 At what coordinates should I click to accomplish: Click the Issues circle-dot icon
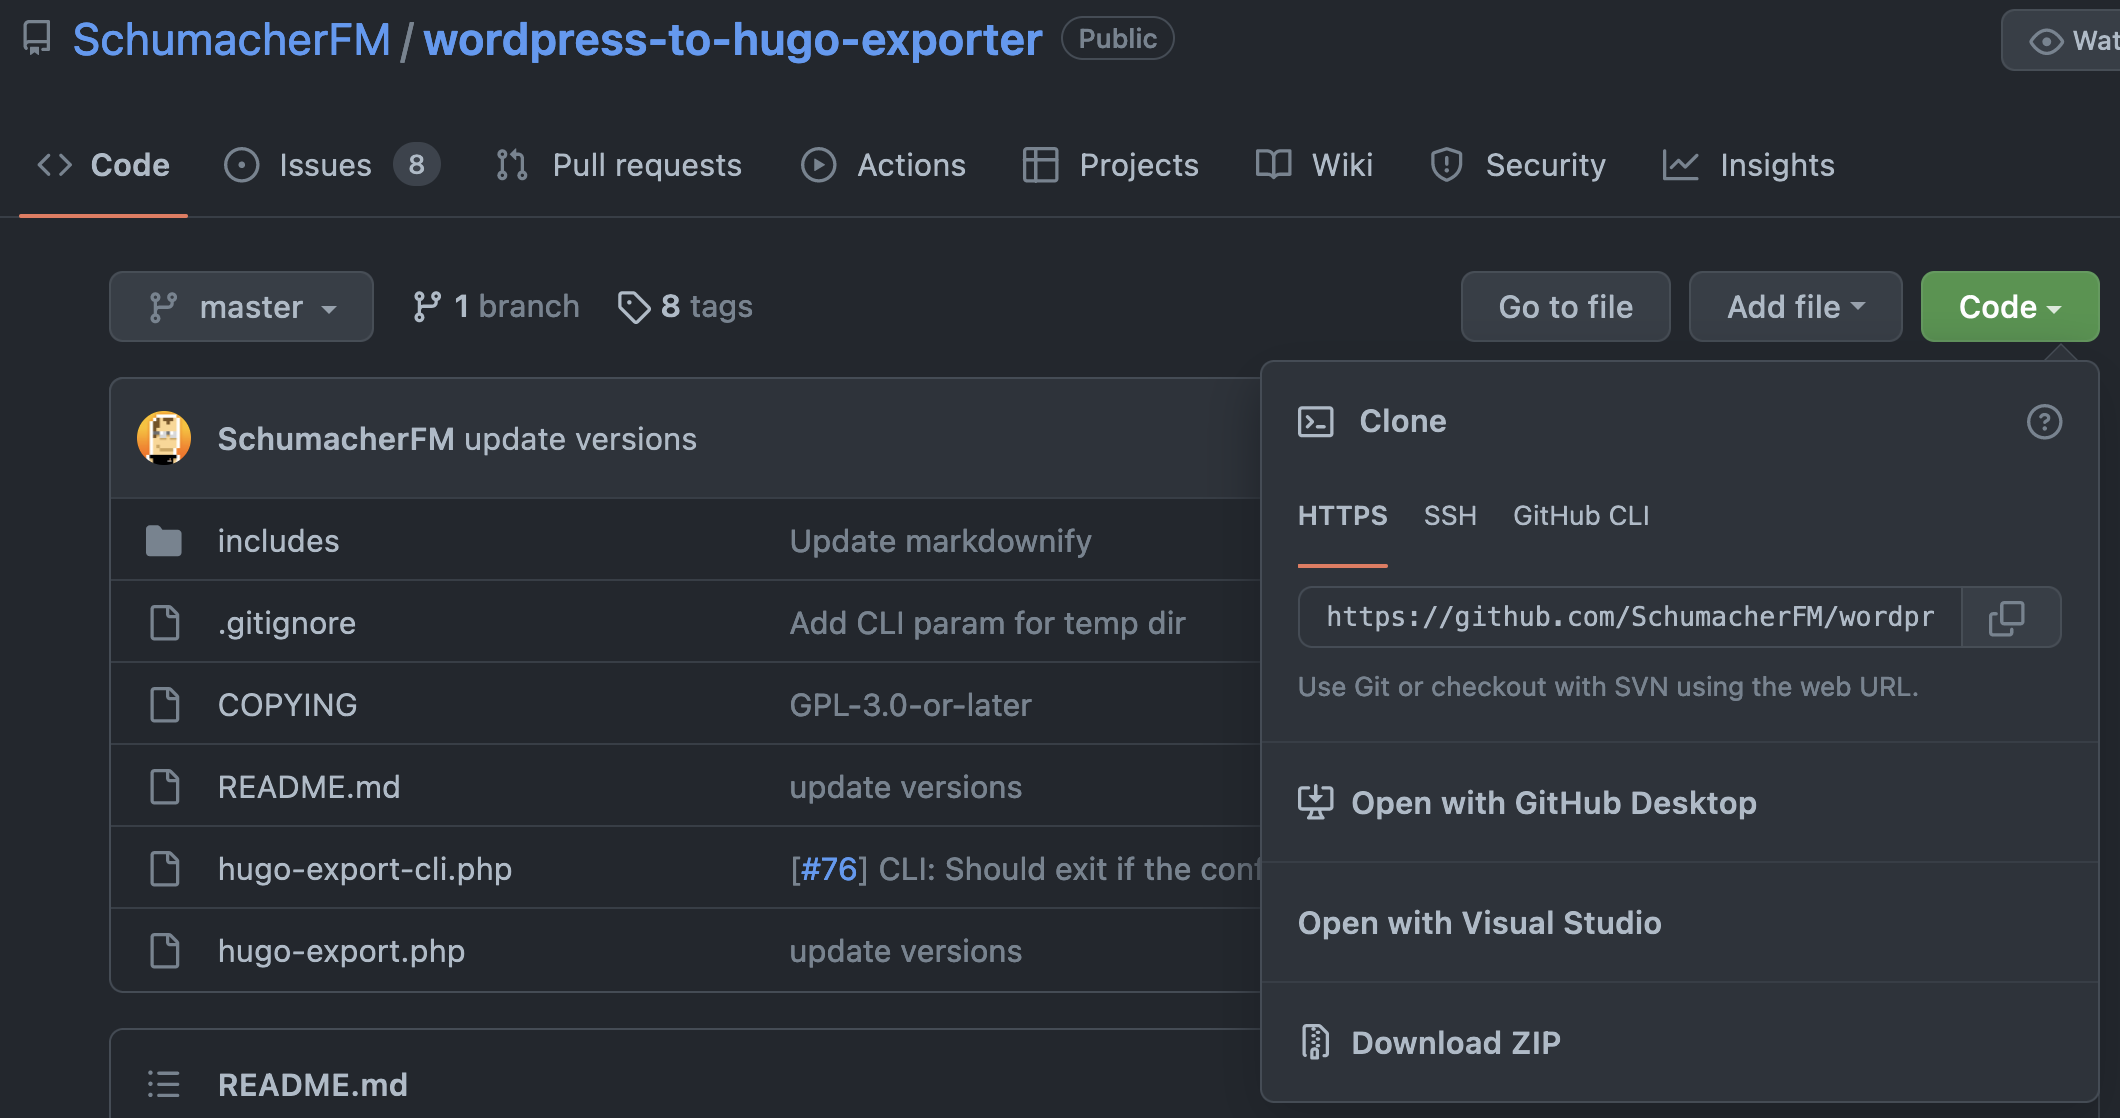click(241, 165)
